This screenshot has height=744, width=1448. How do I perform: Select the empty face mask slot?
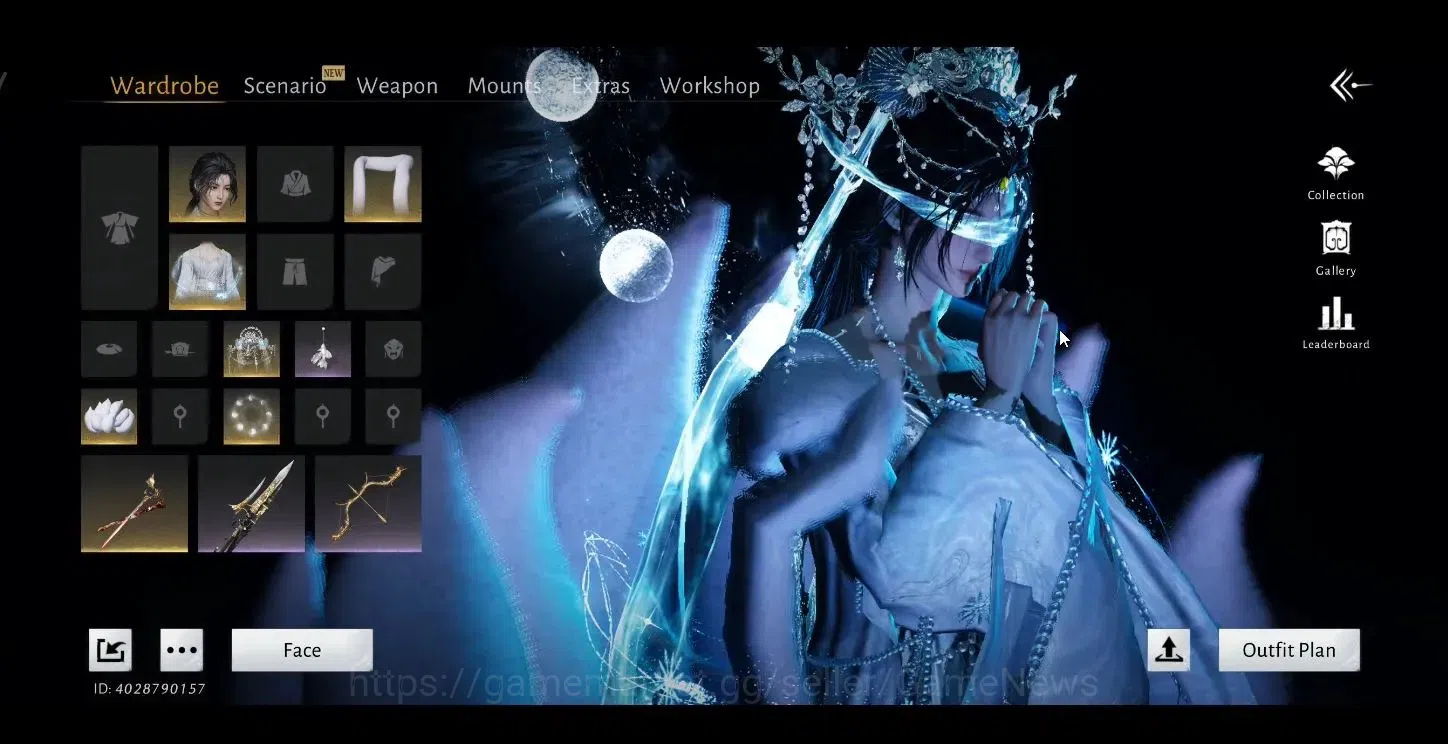pos(393,349)
